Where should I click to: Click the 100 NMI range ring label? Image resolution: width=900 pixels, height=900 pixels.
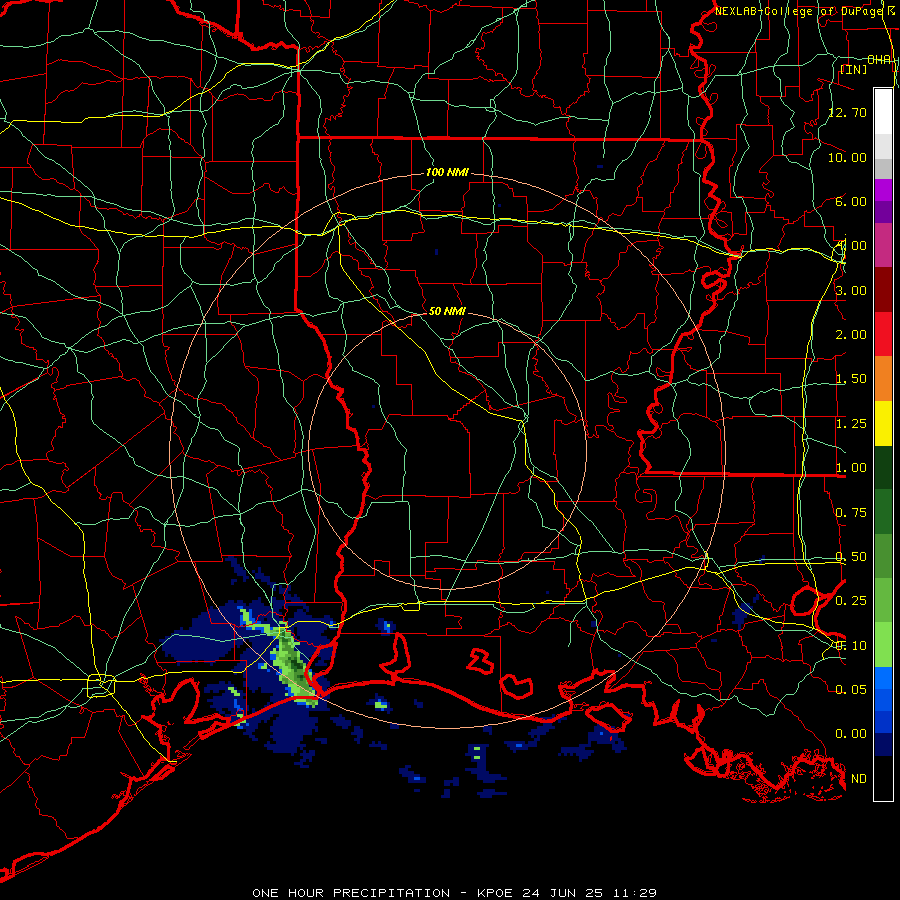447,172
